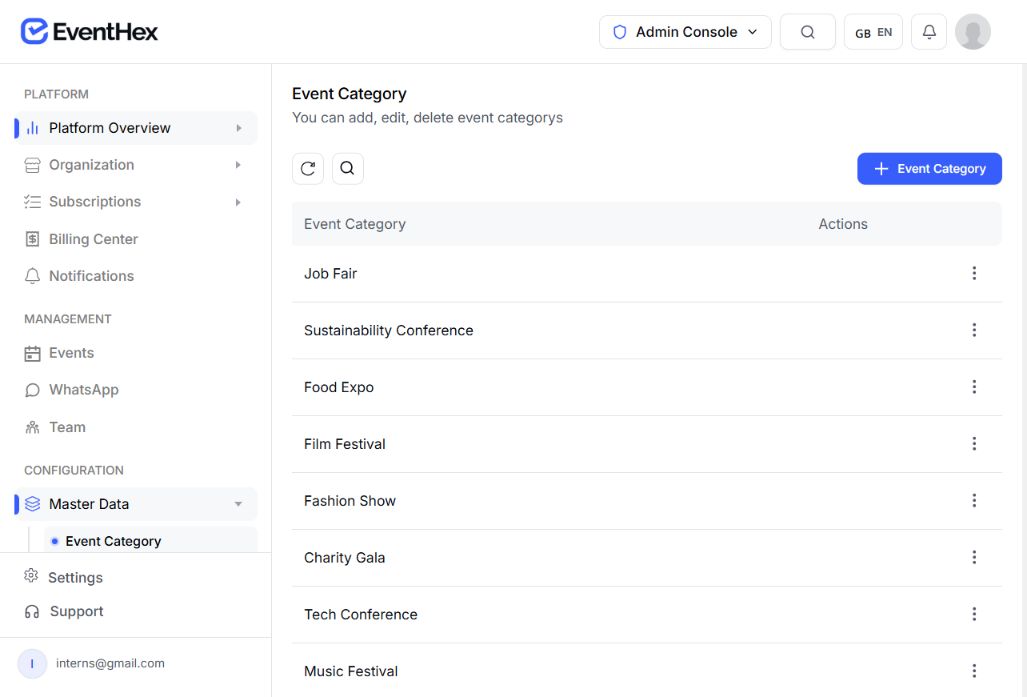
Task: Select the Film Festival row text
Action: (x=345, y=444)
